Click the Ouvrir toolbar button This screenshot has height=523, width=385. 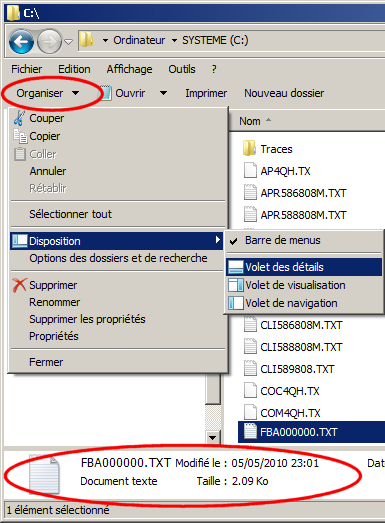(122, 93)
